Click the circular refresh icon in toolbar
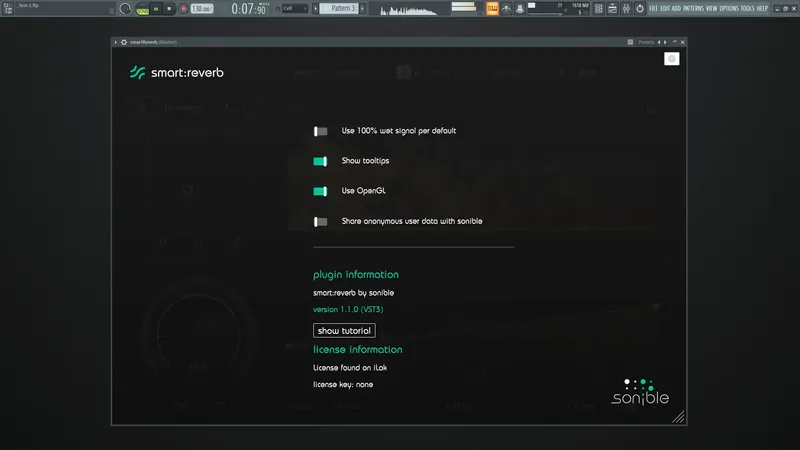Image resolution: width=800 pixels, height=450 pixels. click(x=639, y=9)
